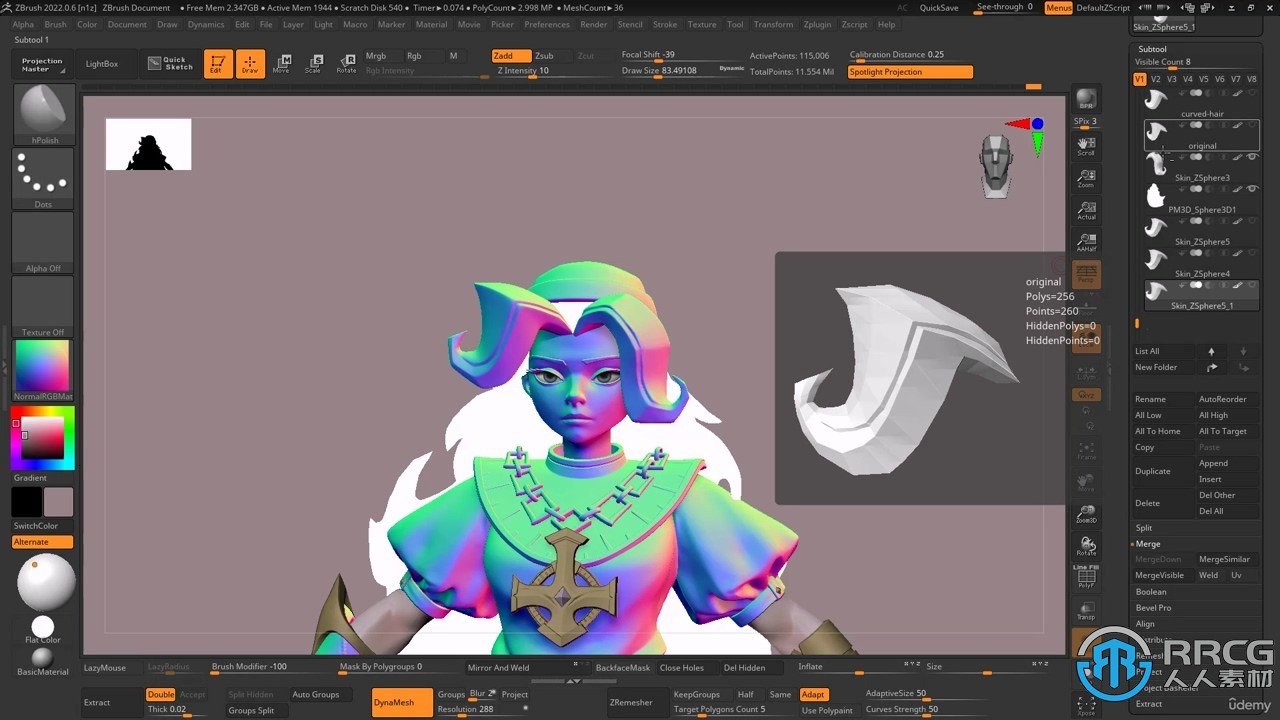The image size is (1280, 720).
Task: Open the Render menu
Action: tap(594, 24)
